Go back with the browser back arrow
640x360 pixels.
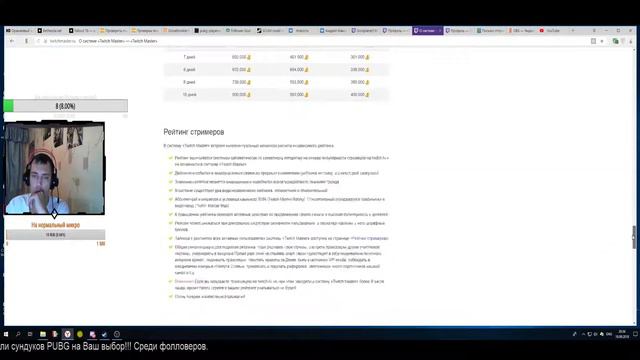(12, 41)
